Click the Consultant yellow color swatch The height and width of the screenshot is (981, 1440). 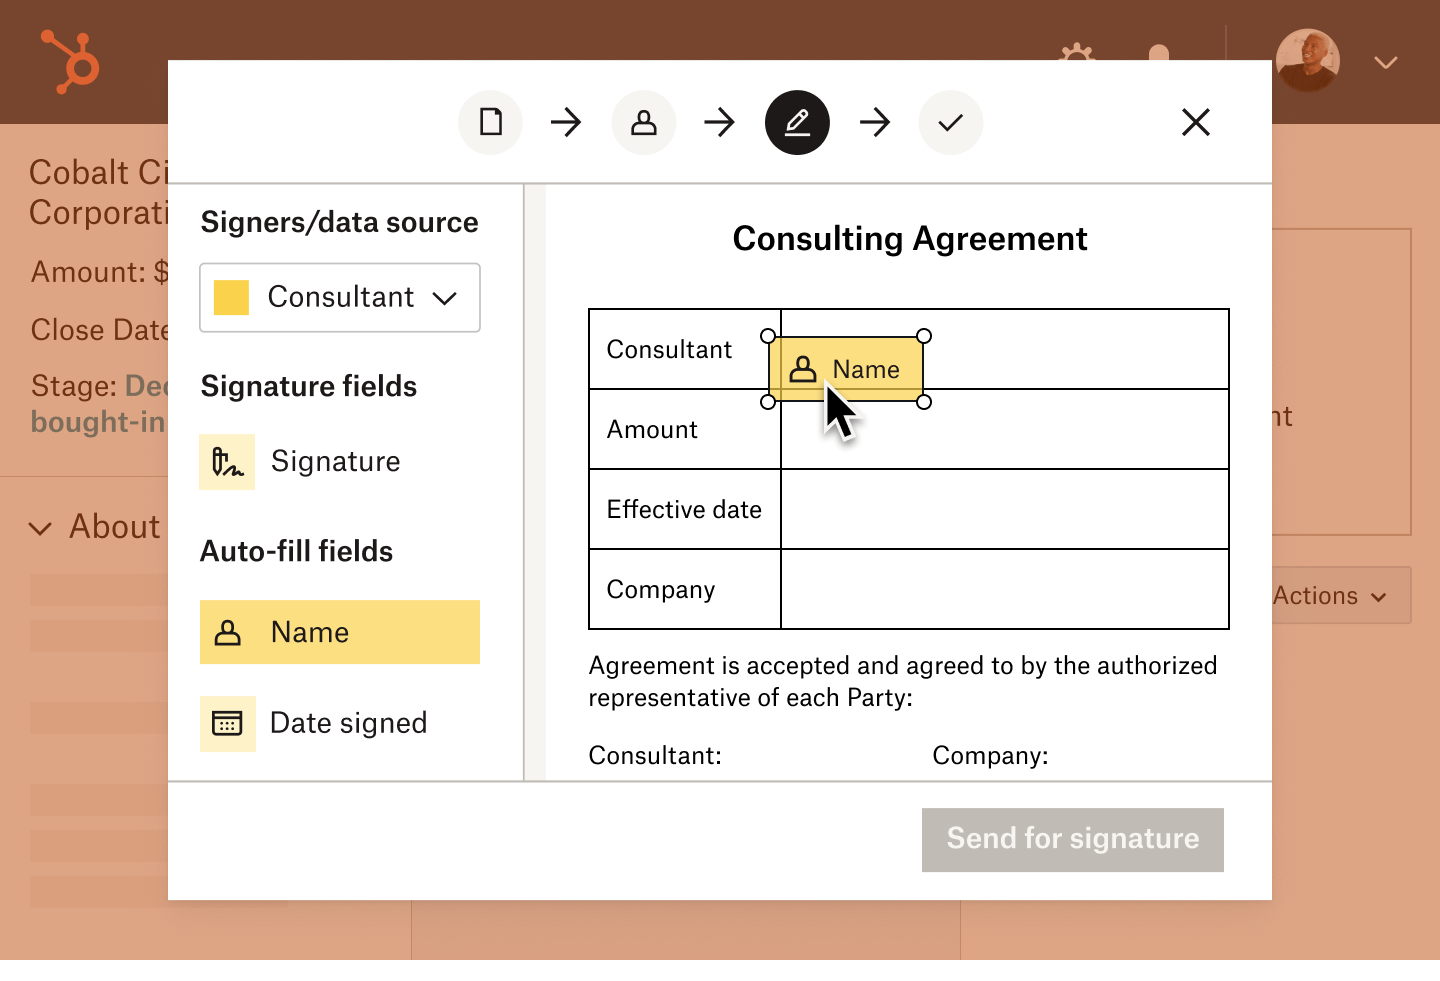pos(230,297)
